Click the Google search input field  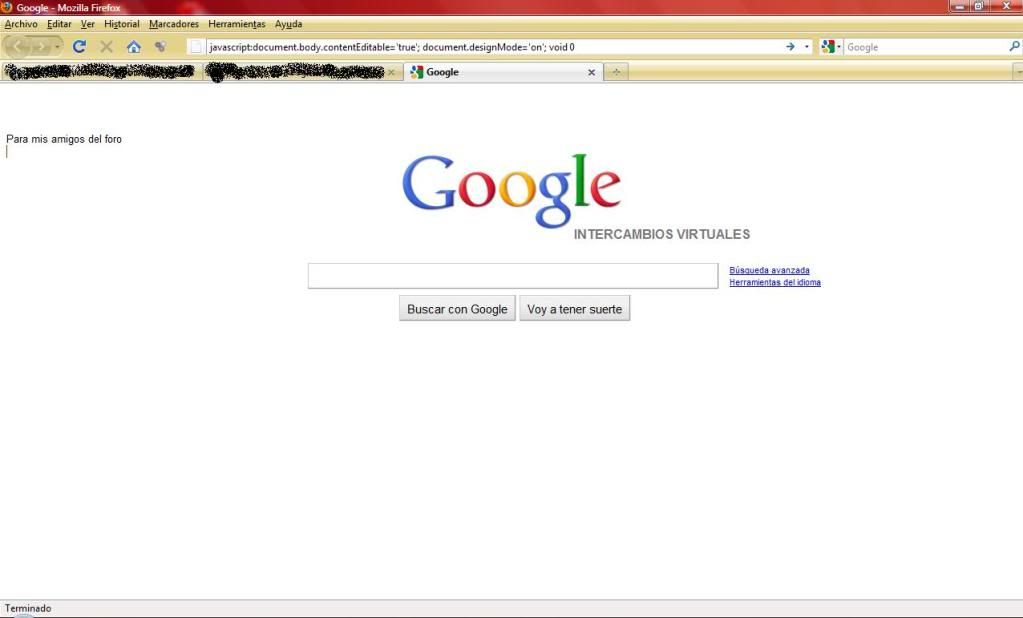pos(513,275)
